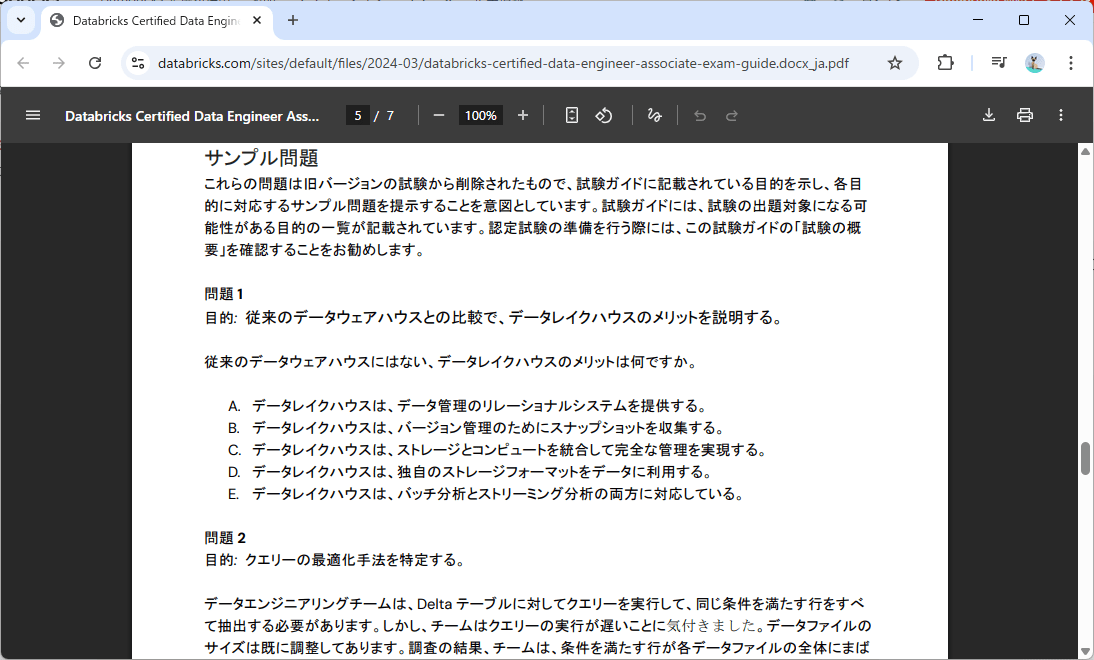The image size is (1094, 660).
Task: Rotate the PDF counterclockwise
Action: [604, 115]
